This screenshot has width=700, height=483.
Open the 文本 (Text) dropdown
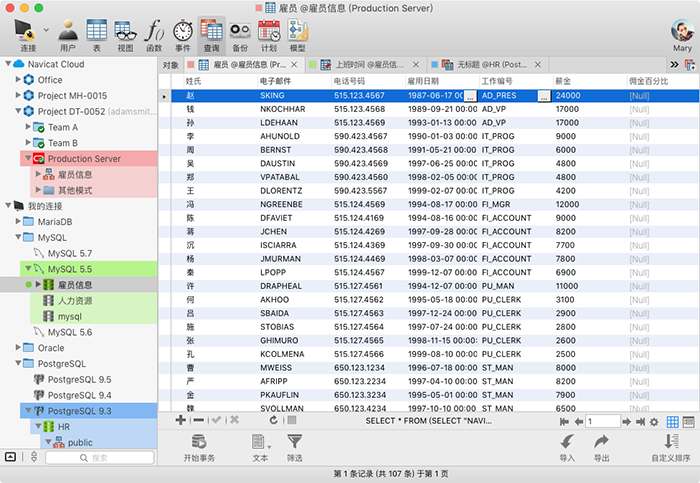click(261, 448)
